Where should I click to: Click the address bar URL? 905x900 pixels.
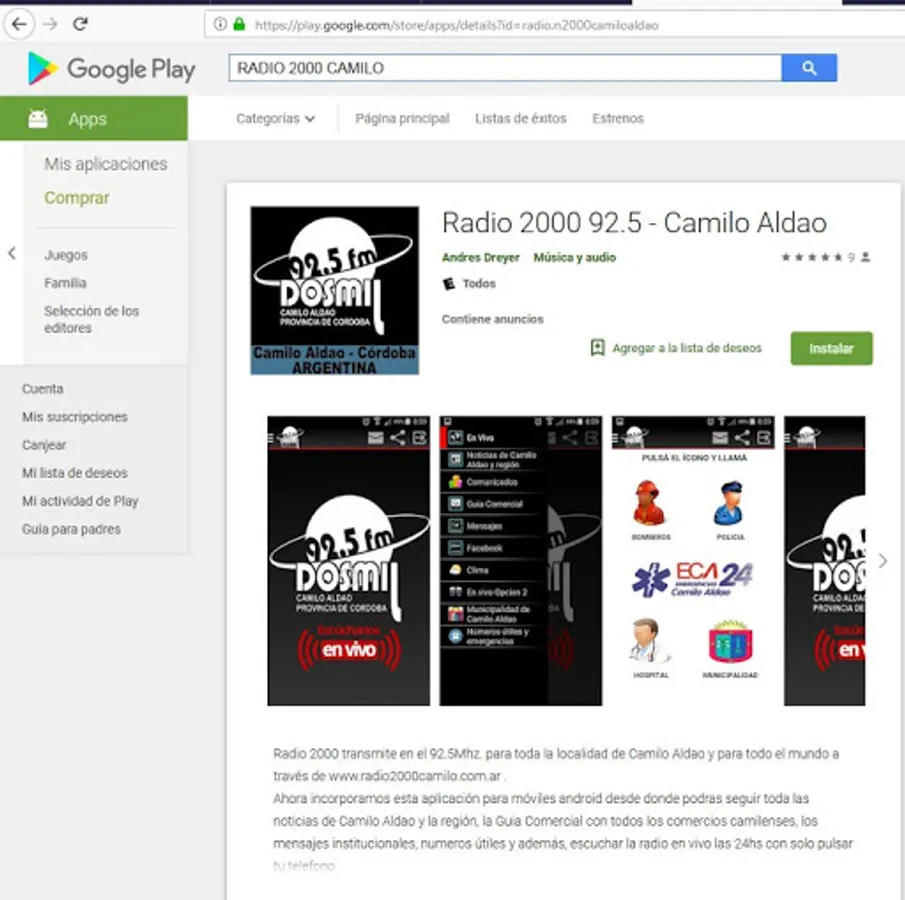(x=456, y=25)
